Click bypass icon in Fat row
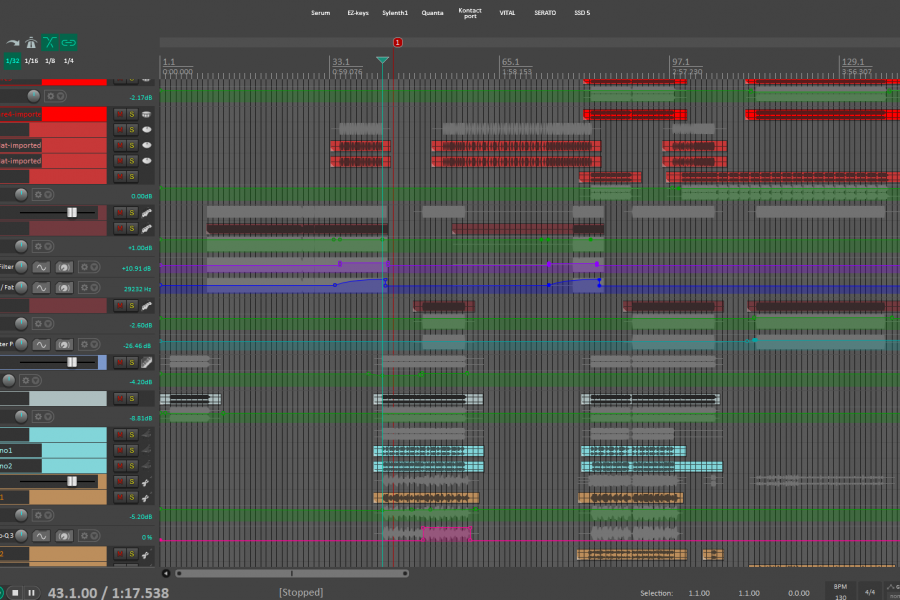Screen dimensions: 900x600 [x=64, y=287]
